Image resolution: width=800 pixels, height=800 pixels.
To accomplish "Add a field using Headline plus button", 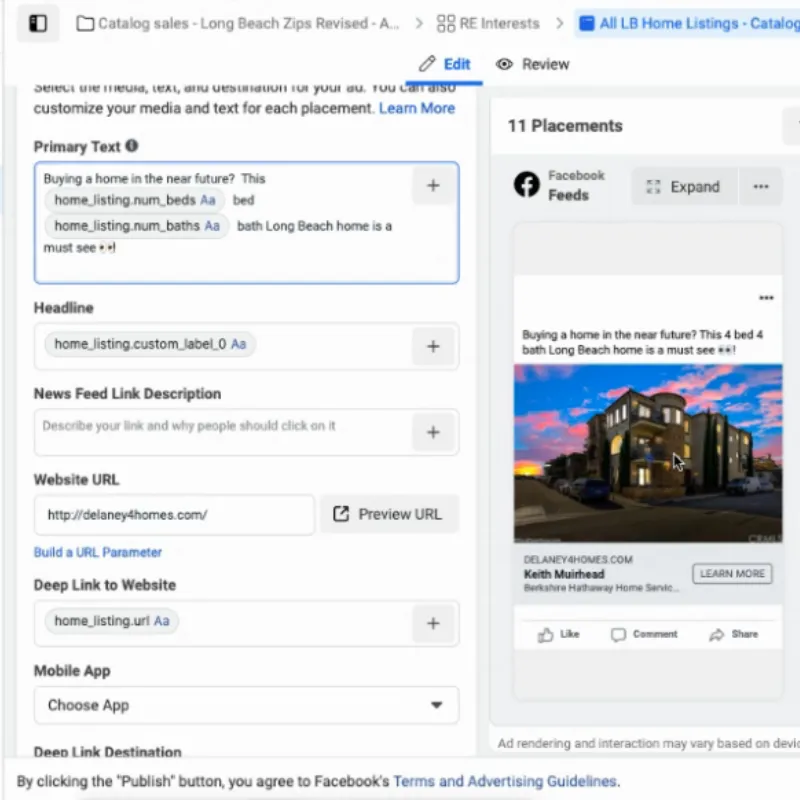I will 433,346.
